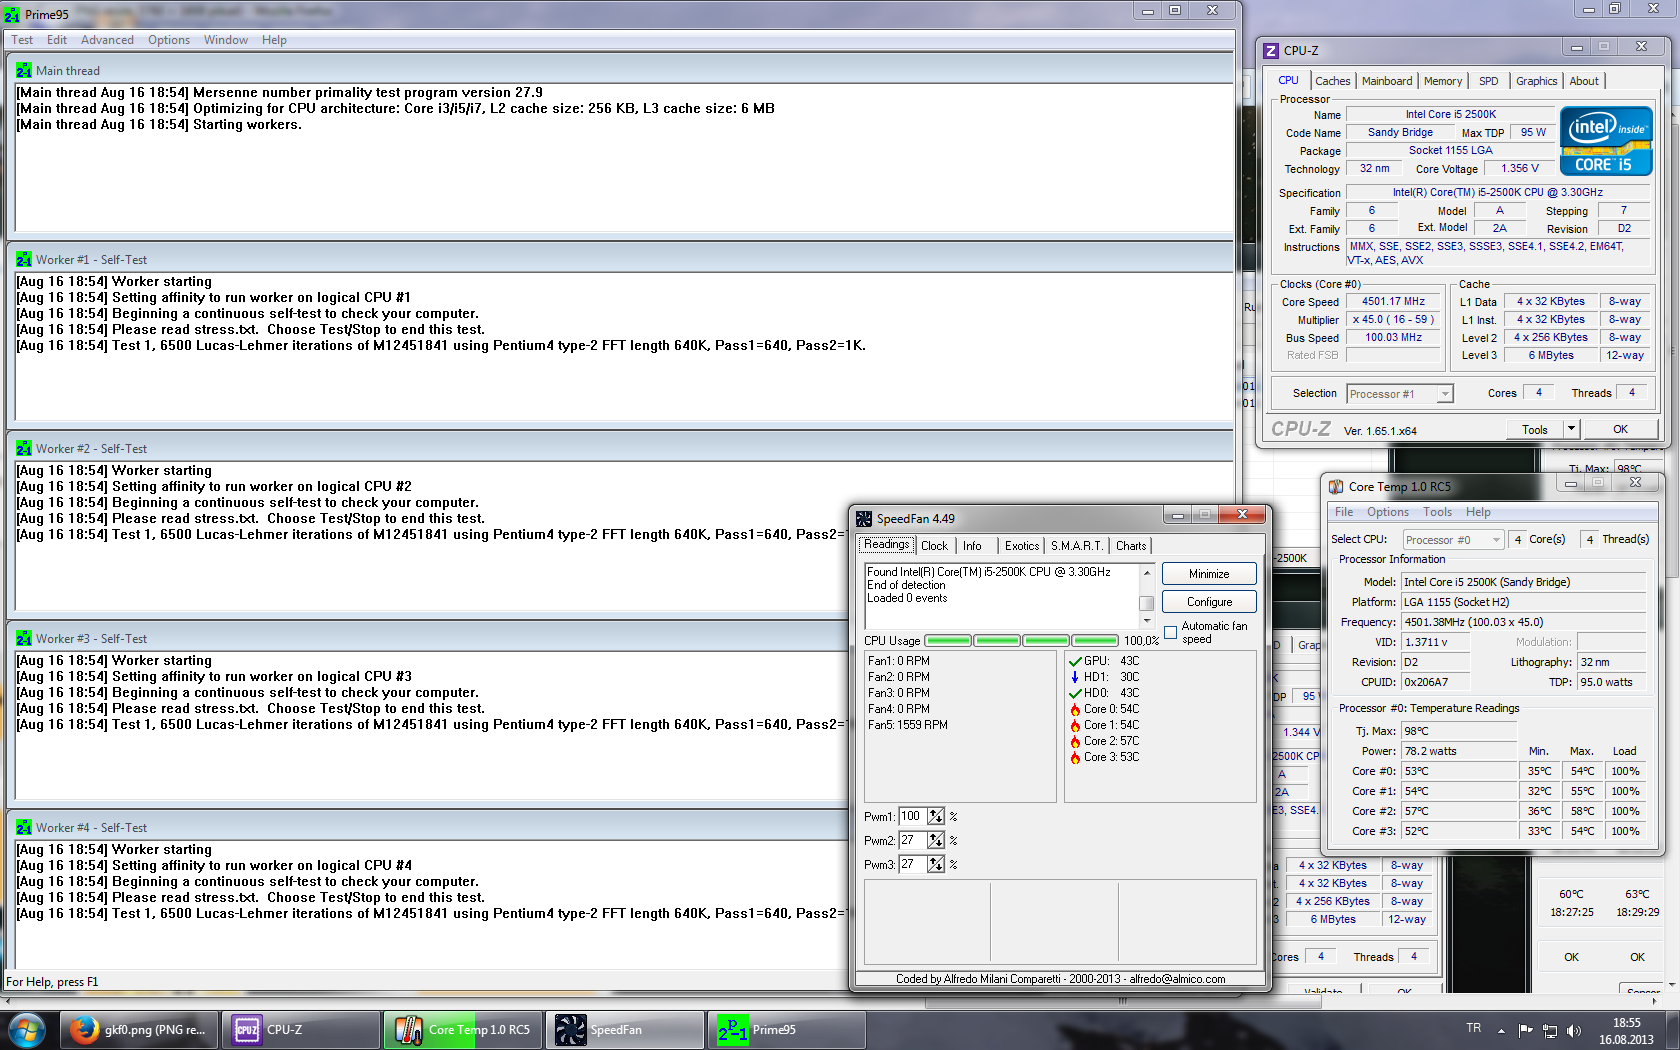The image size is (1680, 1050).
Task: Open Firefox gkf0.png taskbar item
Action: click(x=140, y=1030)
